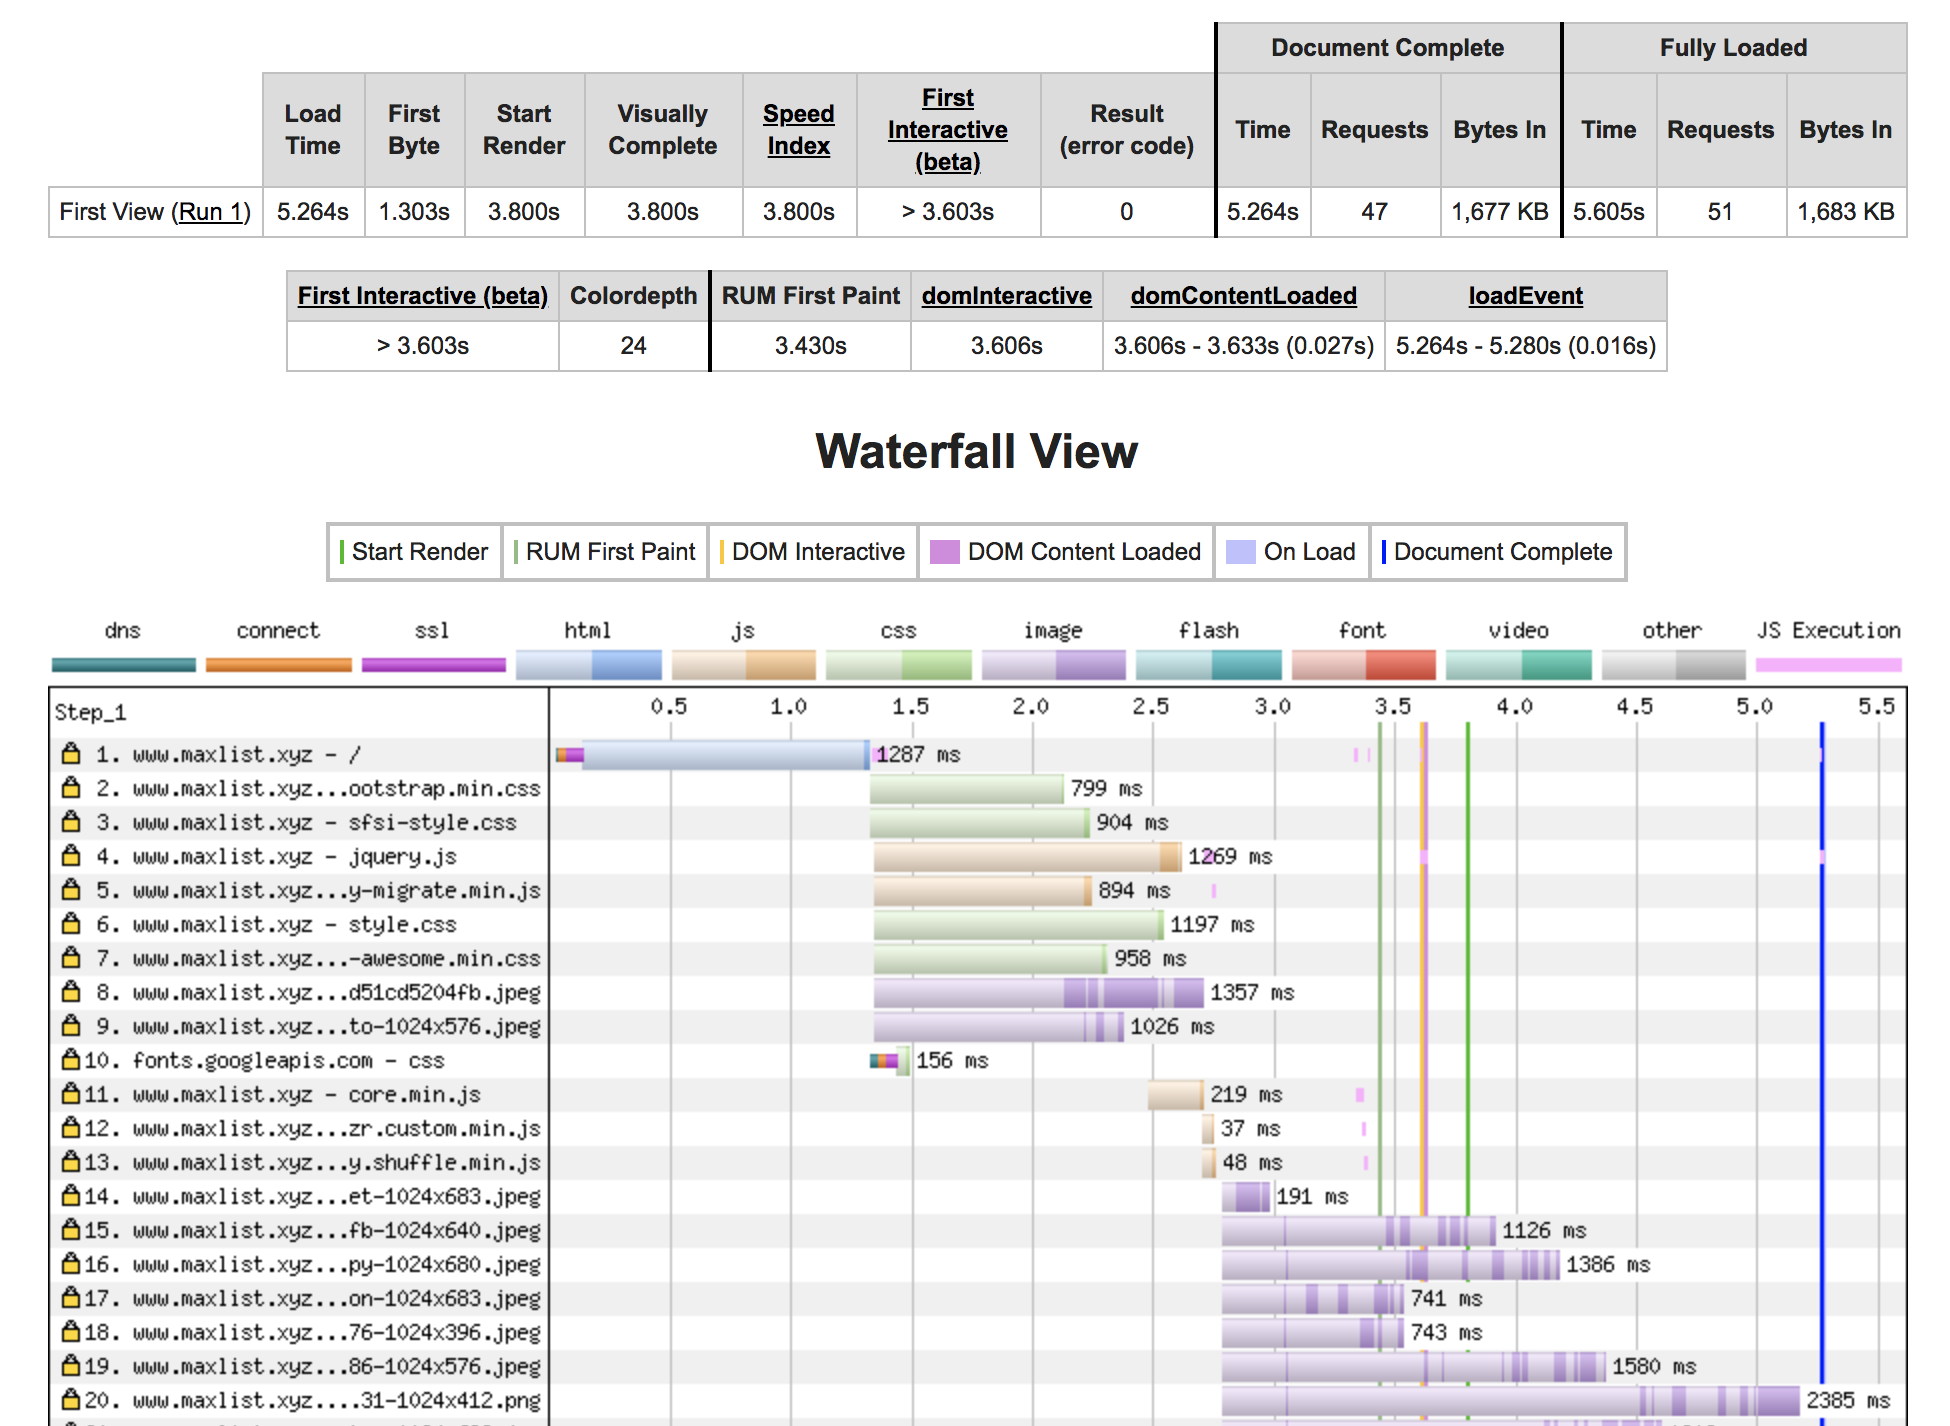Click the html legend color bar
This screenshot has height=1426, width=1950.
[589, 665]
